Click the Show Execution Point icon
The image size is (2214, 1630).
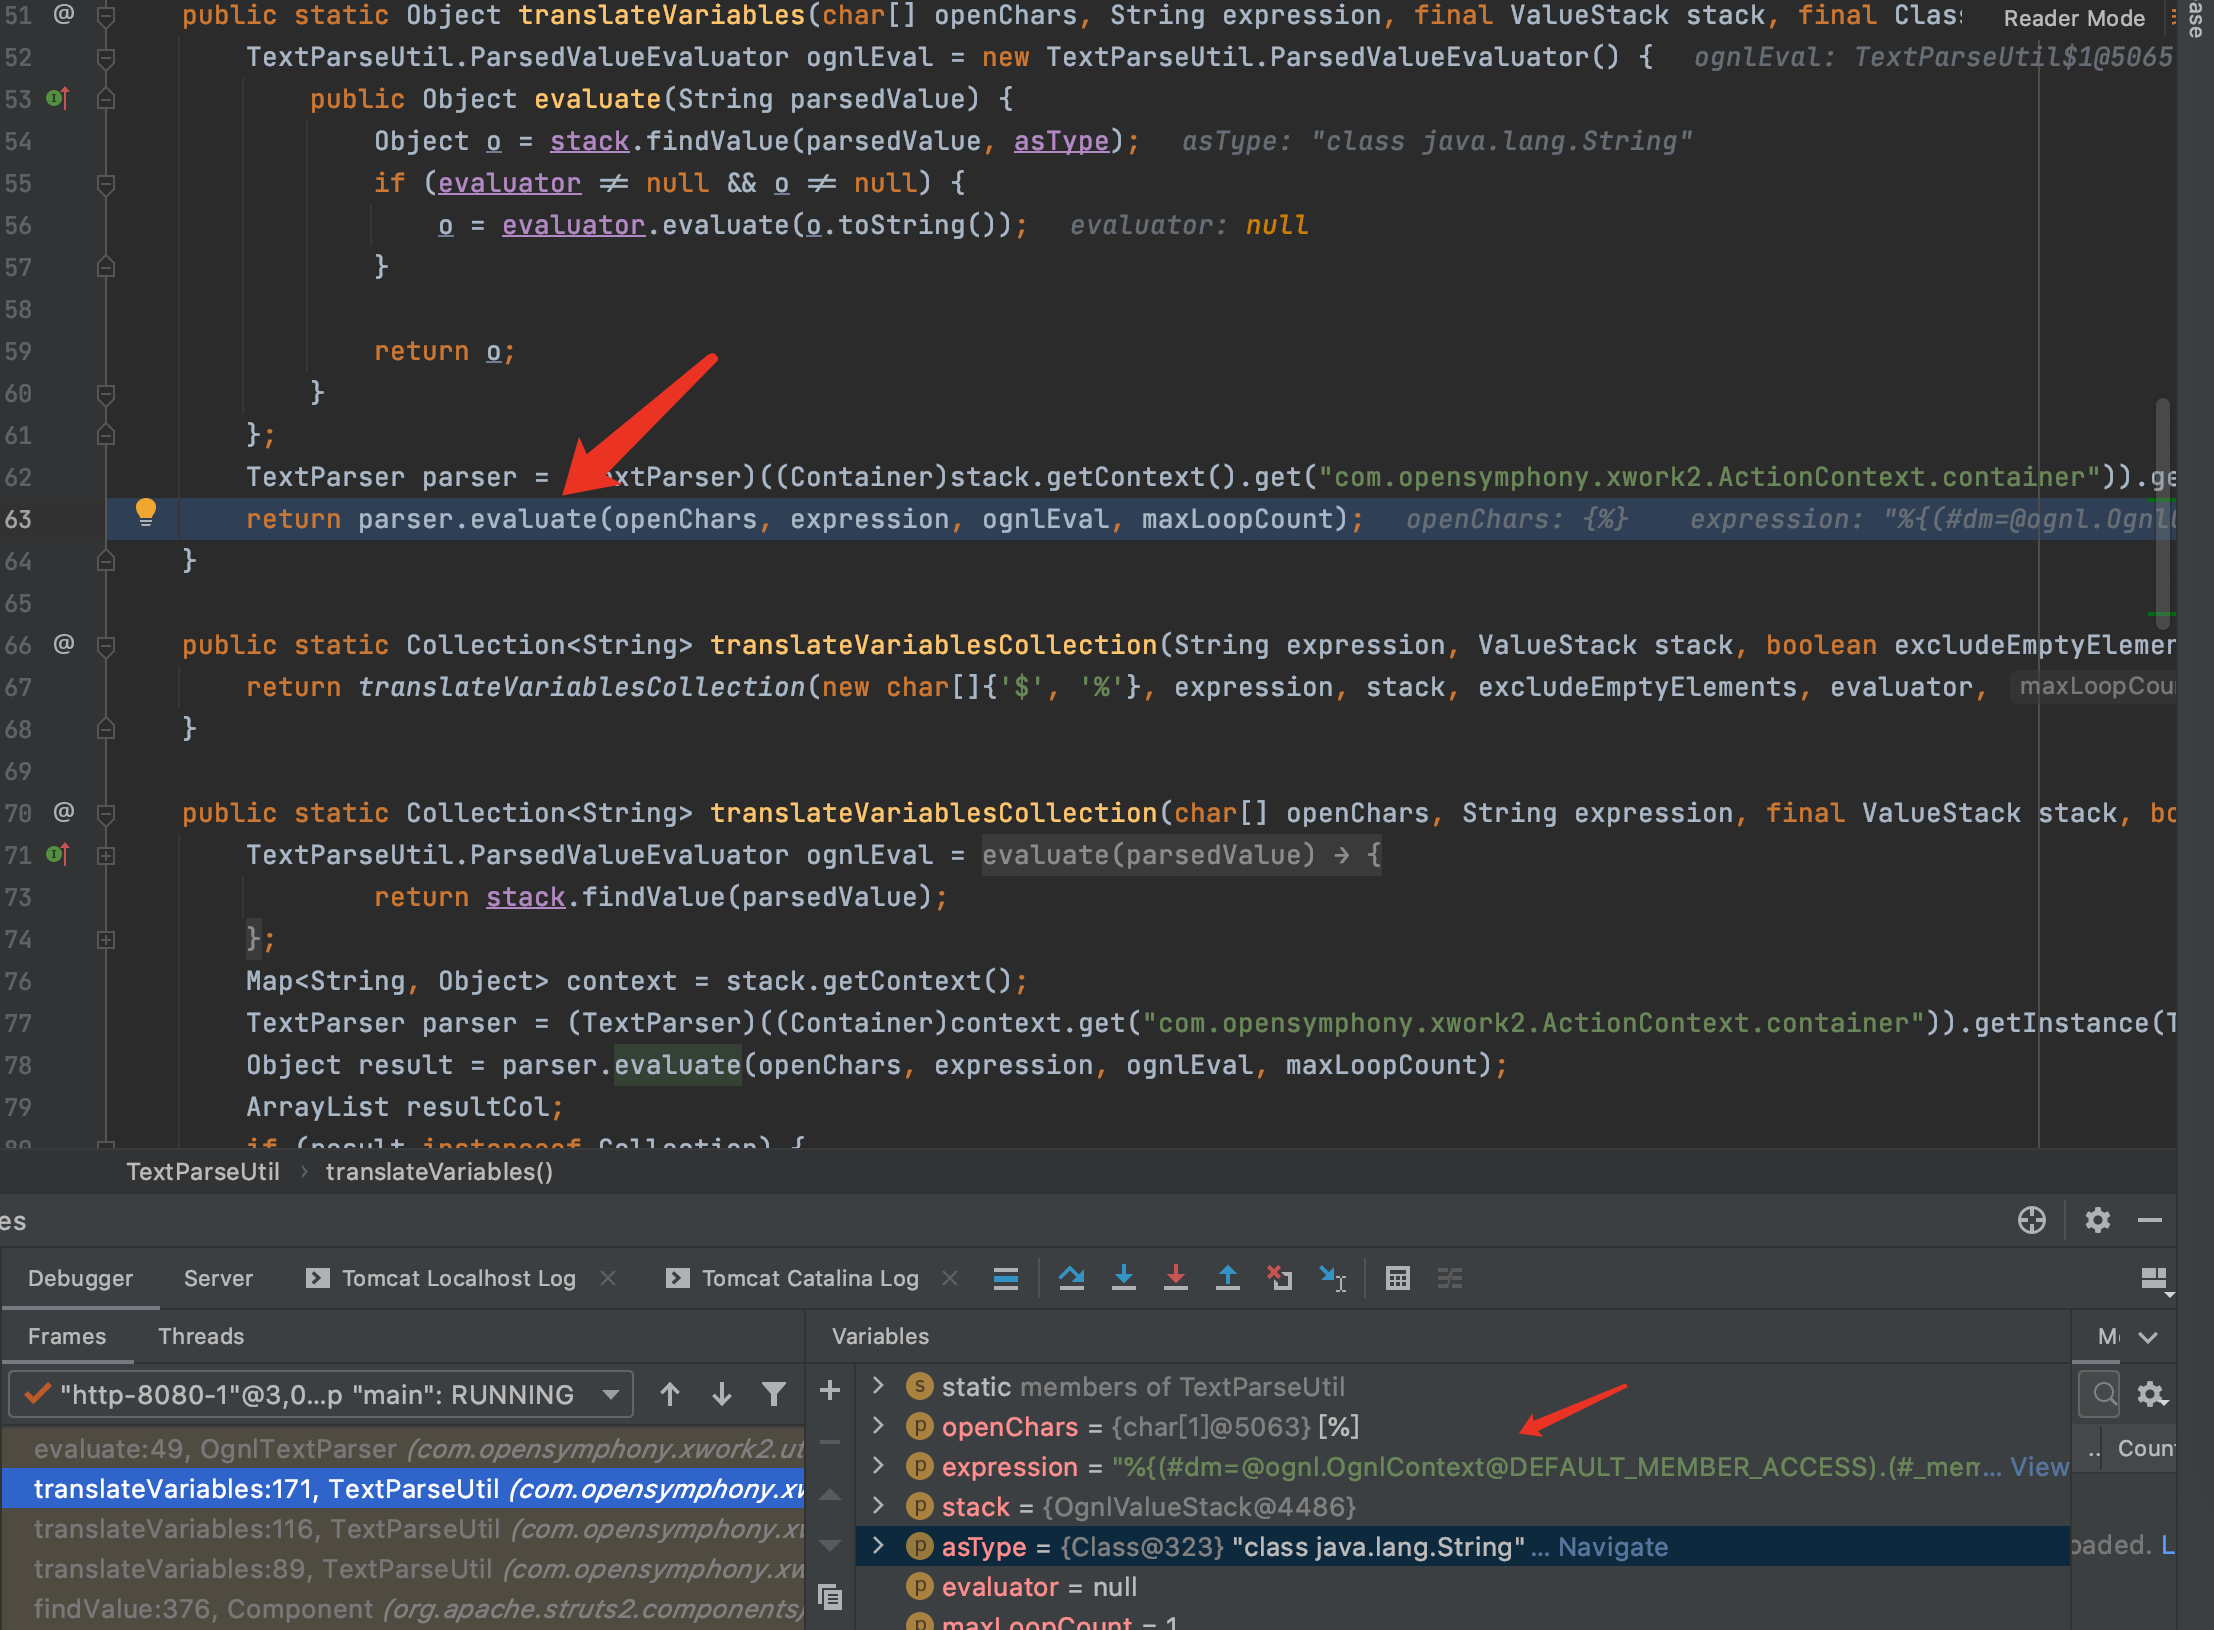pos(1006,1278)
